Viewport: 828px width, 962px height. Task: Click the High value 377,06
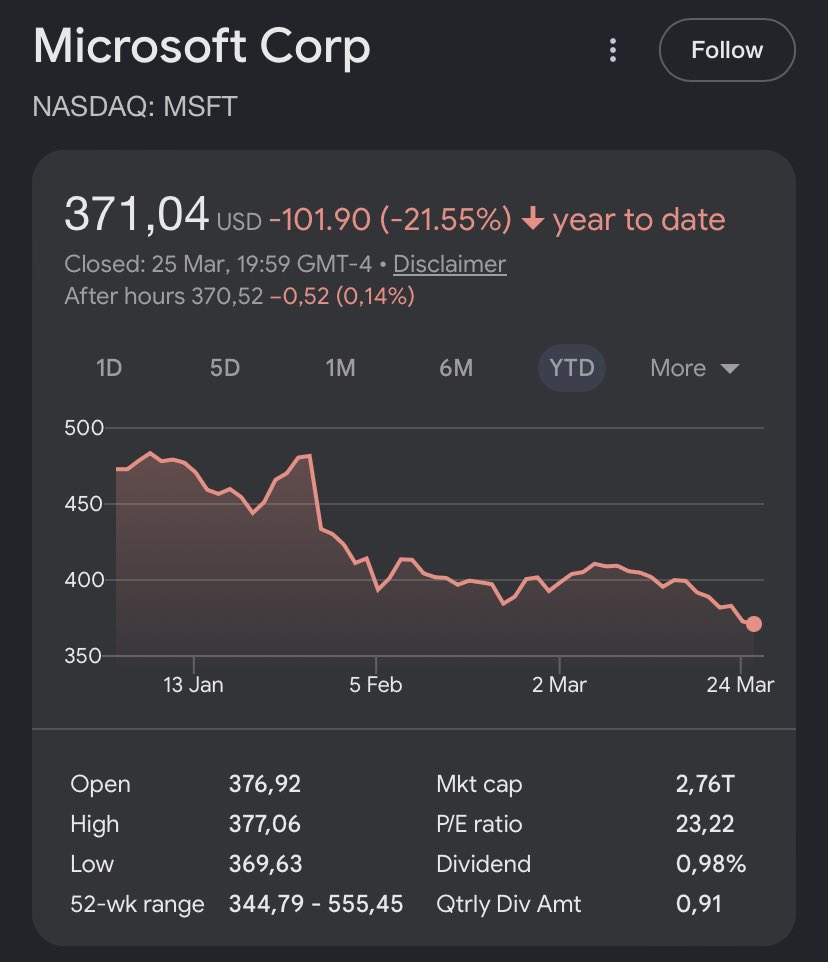pyautogui.click(x=265, y=824)
